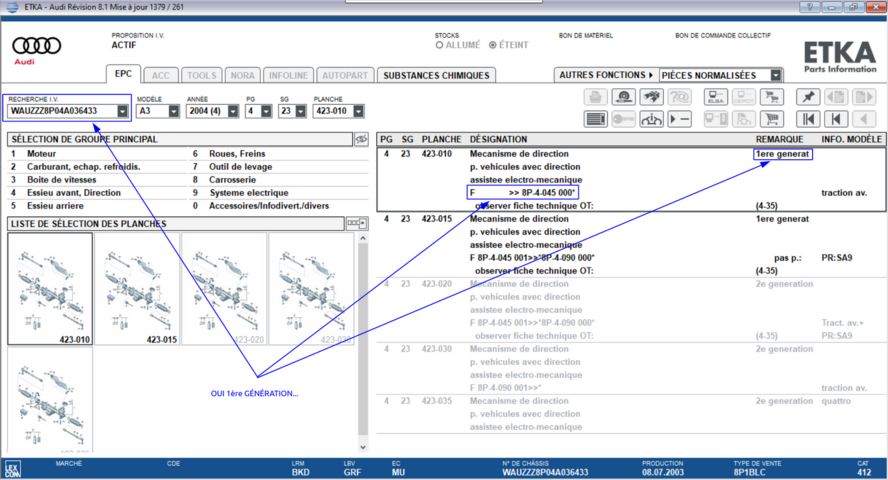Open search with the binoculars icon
The height and width of the screenshot is (480, 888).
point(651,97)
